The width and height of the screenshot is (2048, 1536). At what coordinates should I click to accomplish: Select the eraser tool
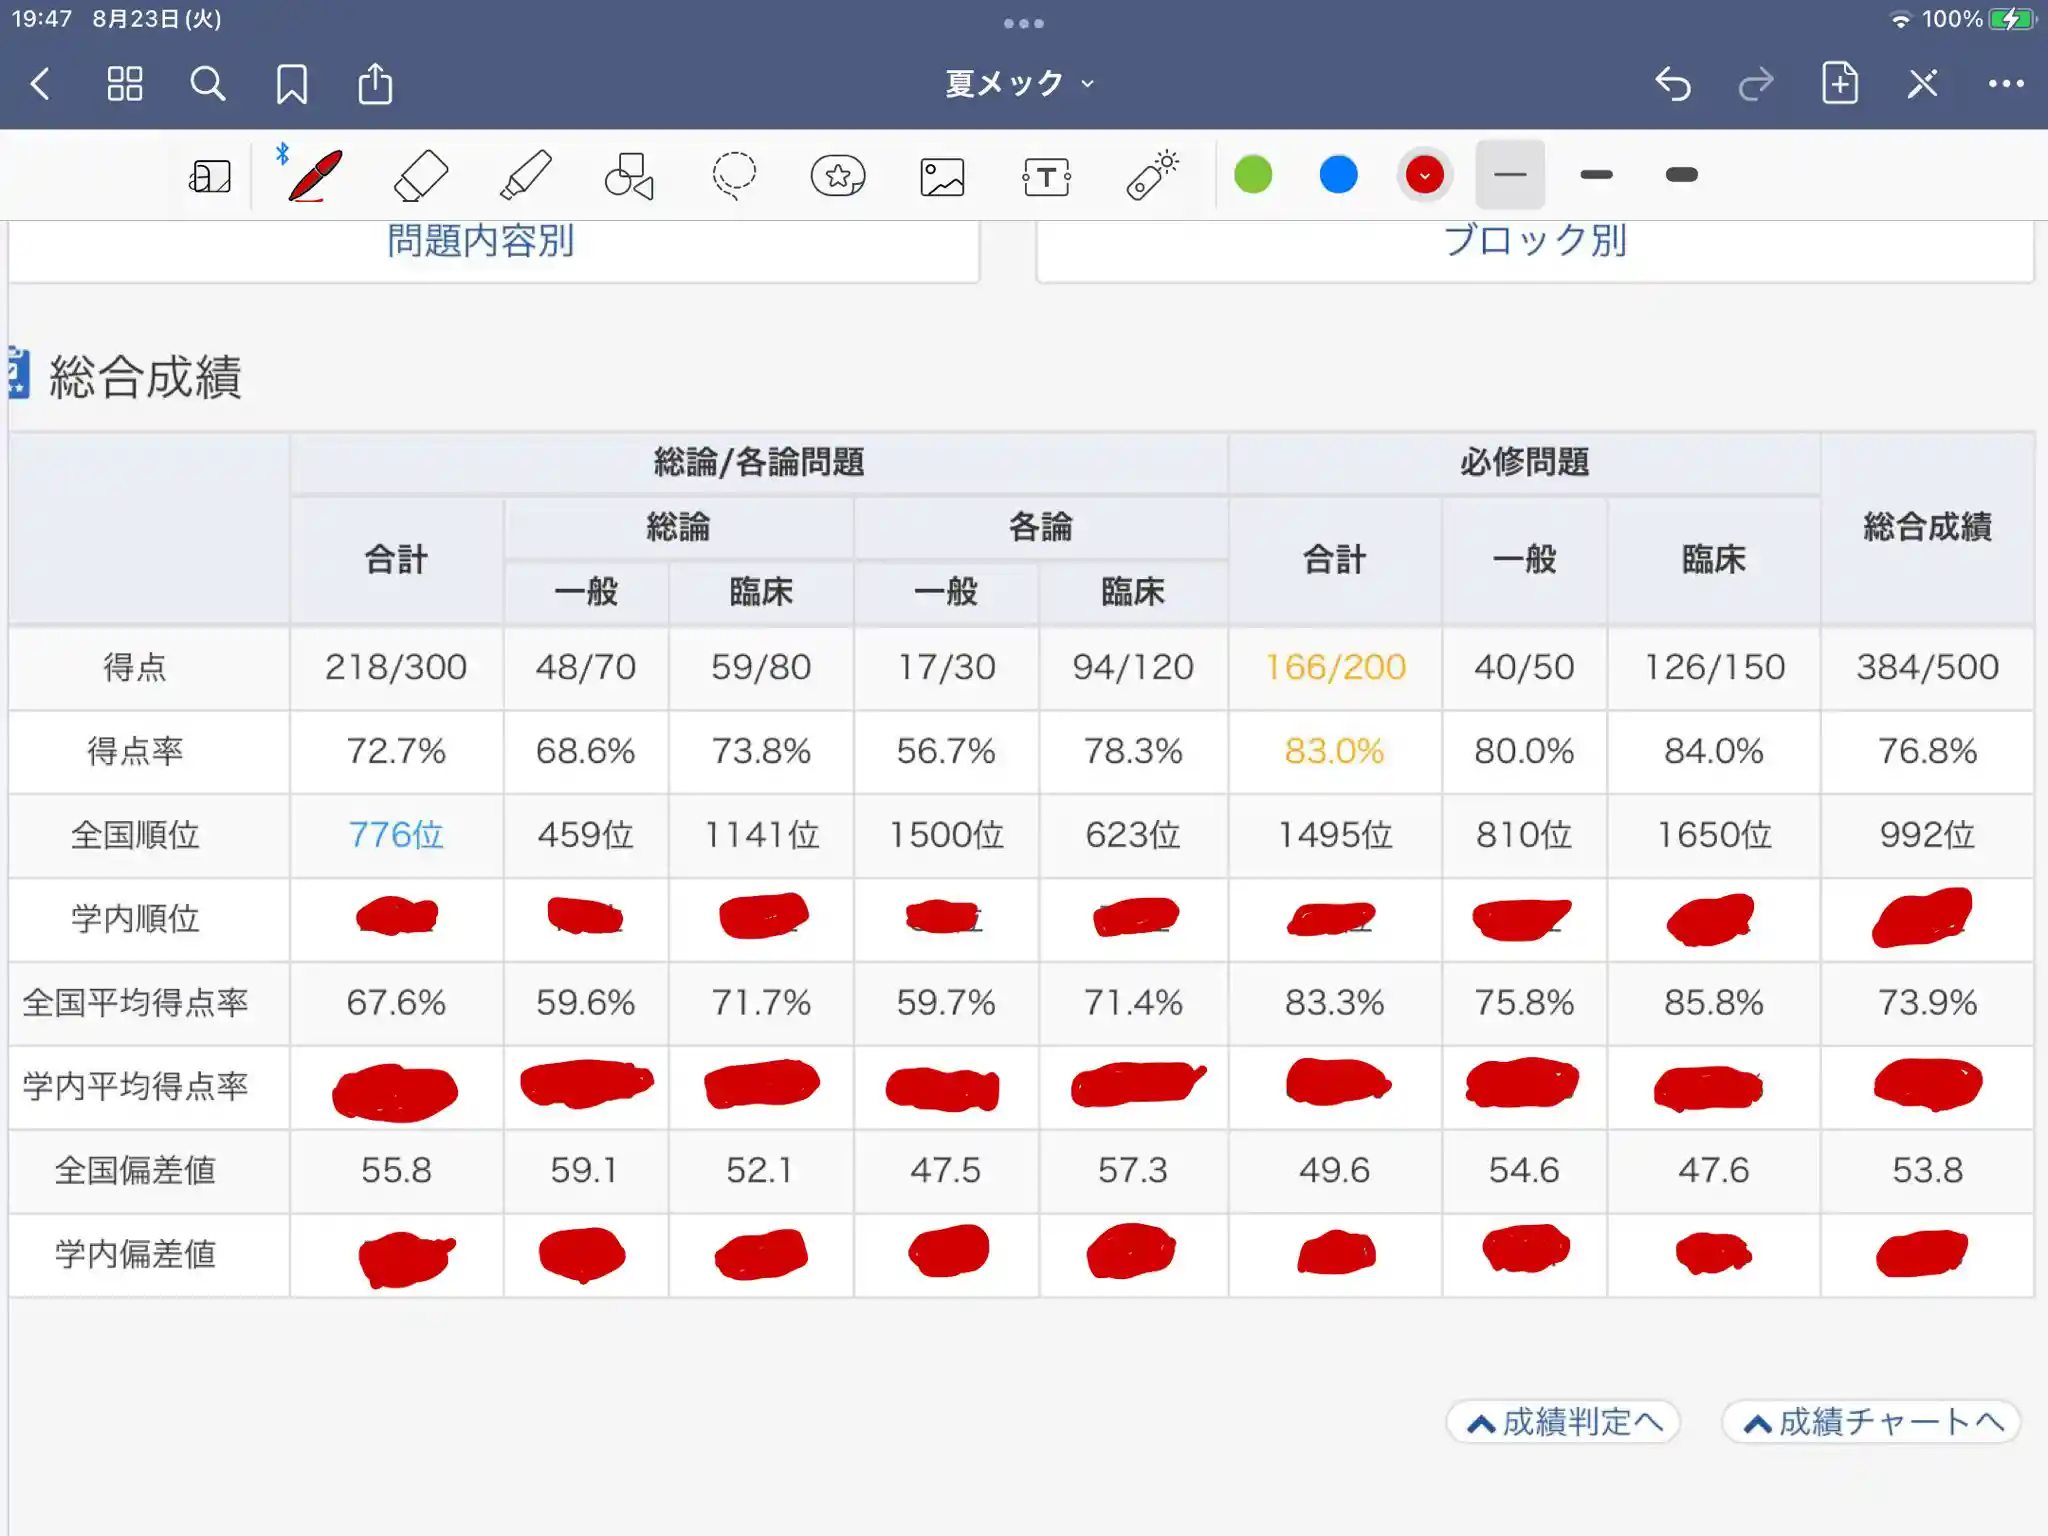tap(421, 176)
